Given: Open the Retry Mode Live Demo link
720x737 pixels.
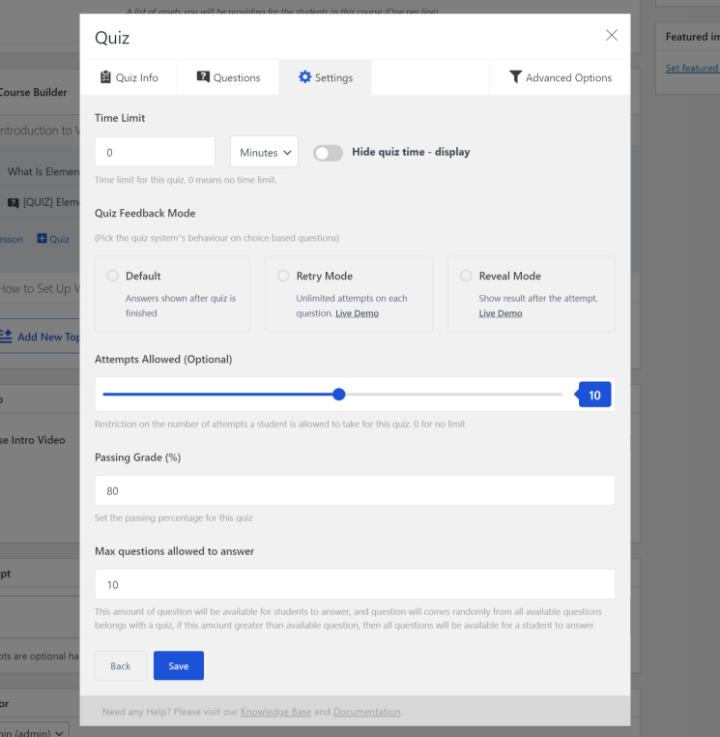Looking at the screenshot, I should point(357,314).
